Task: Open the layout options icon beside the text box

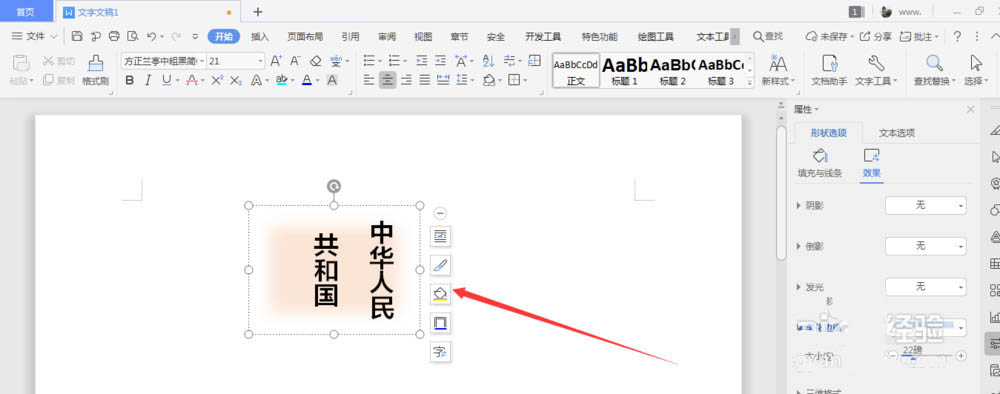Action: [440, 237]
